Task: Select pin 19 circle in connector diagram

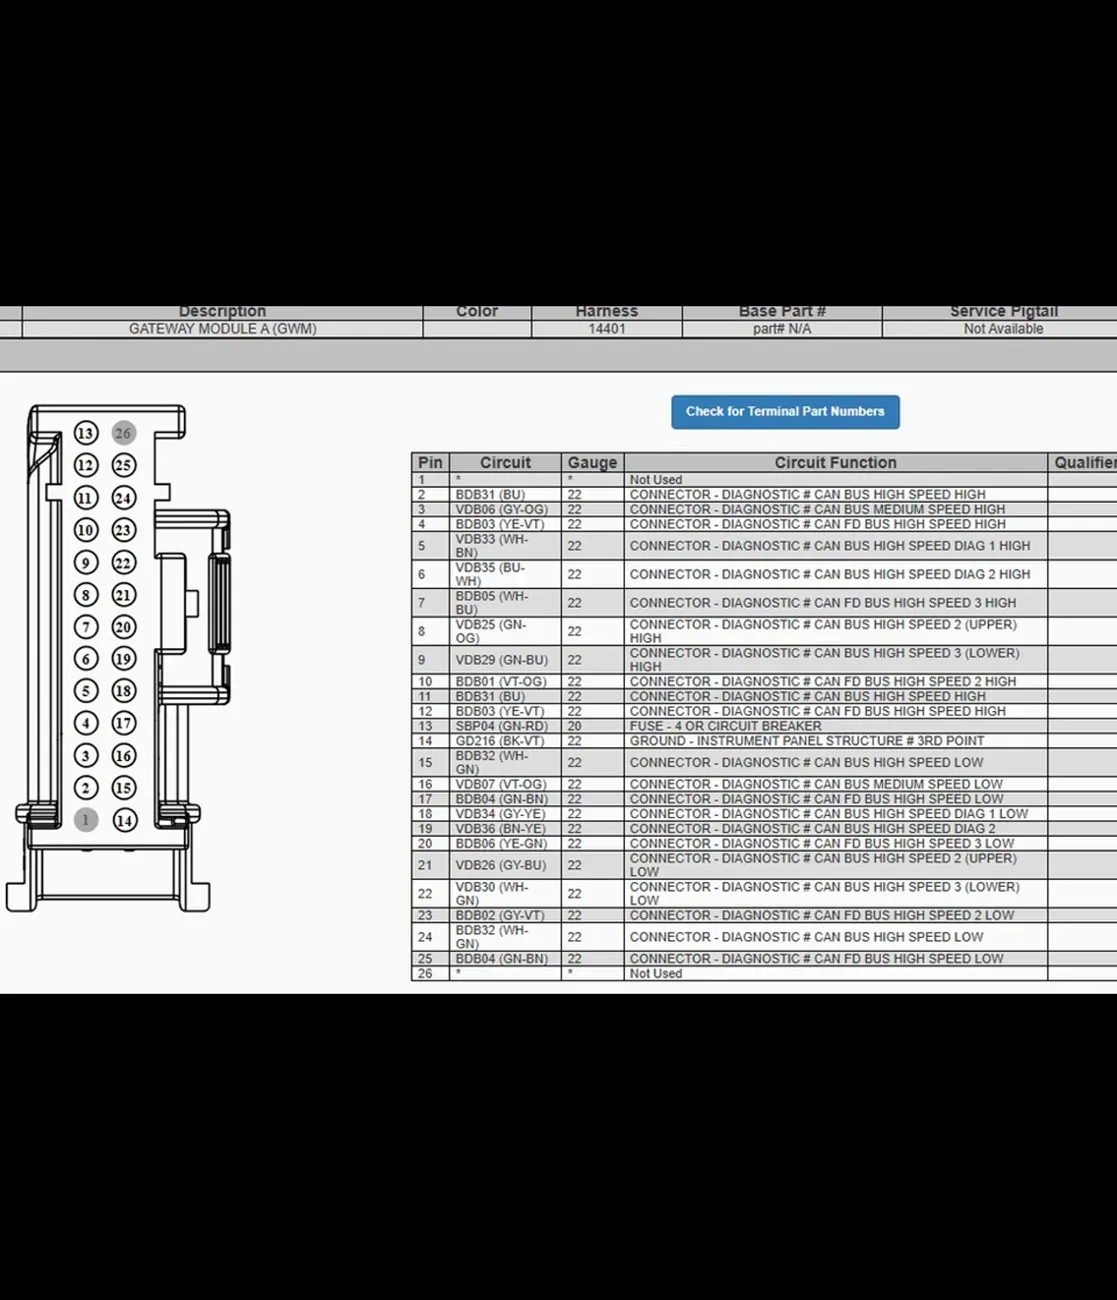Action: 123,659
